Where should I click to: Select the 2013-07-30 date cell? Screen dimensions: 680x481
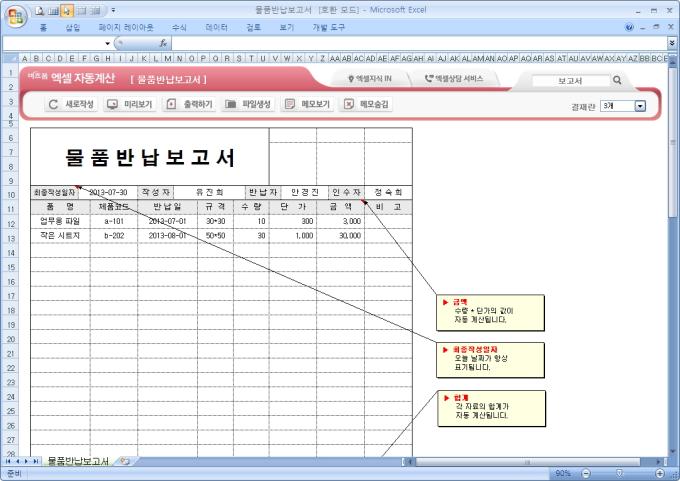pos(108,193)
